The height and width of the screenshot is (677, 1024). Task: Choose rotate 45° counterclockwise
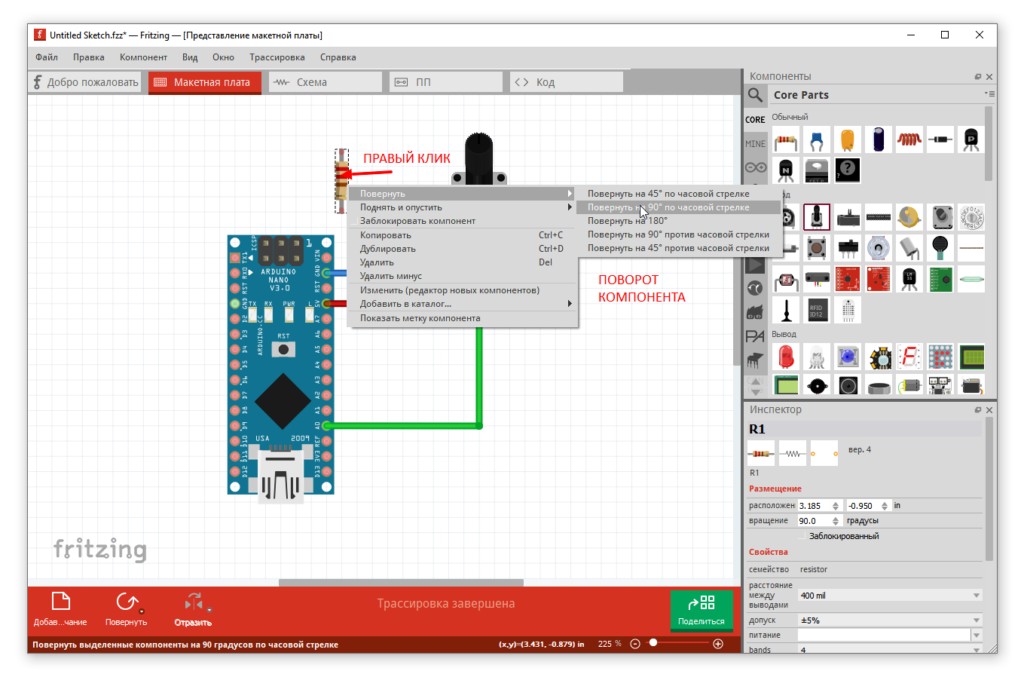679,248
